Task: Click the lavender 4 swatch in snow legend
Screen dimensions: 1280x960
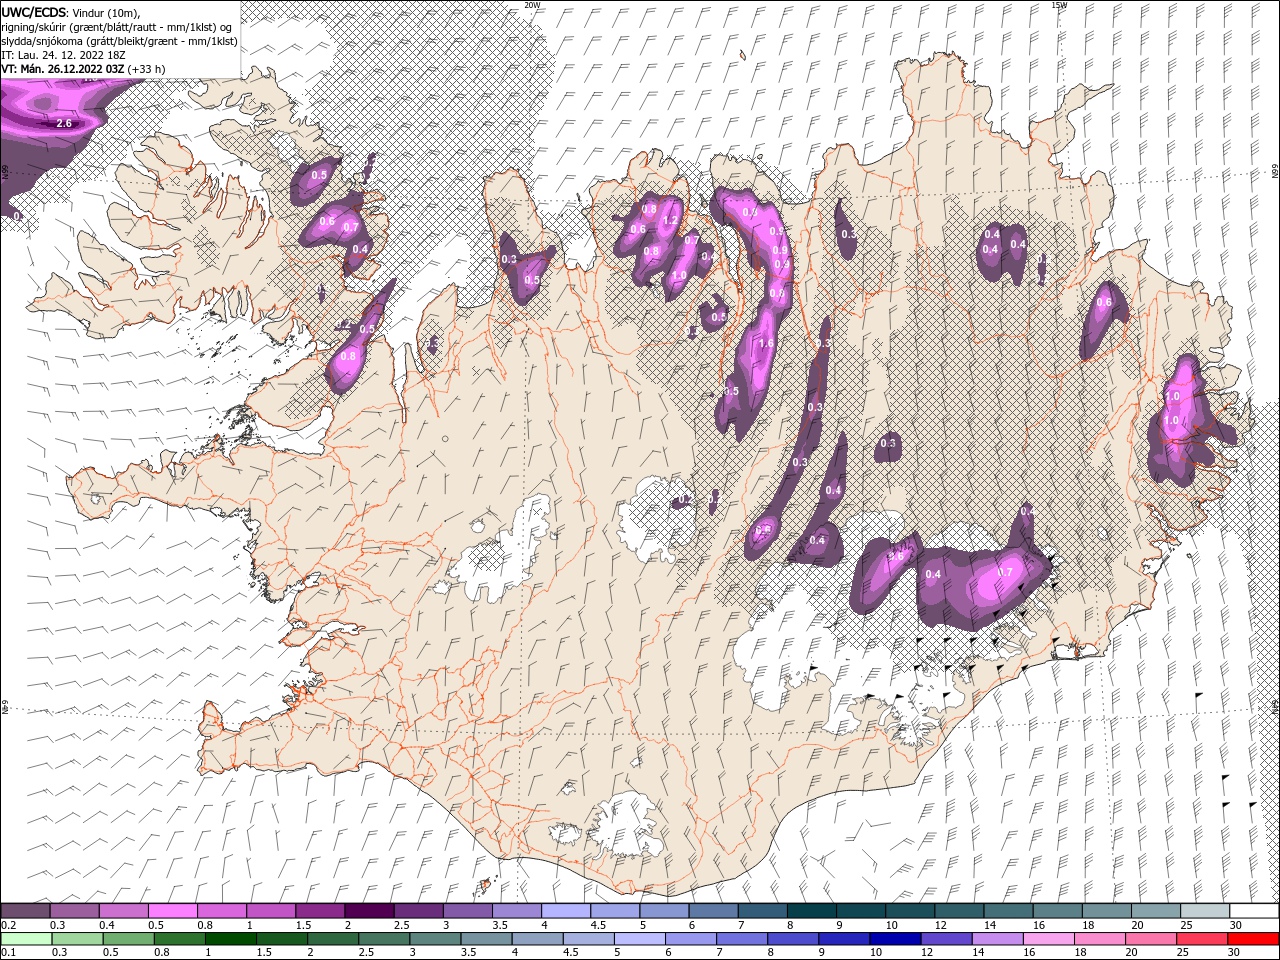Action: coord(565,911)
